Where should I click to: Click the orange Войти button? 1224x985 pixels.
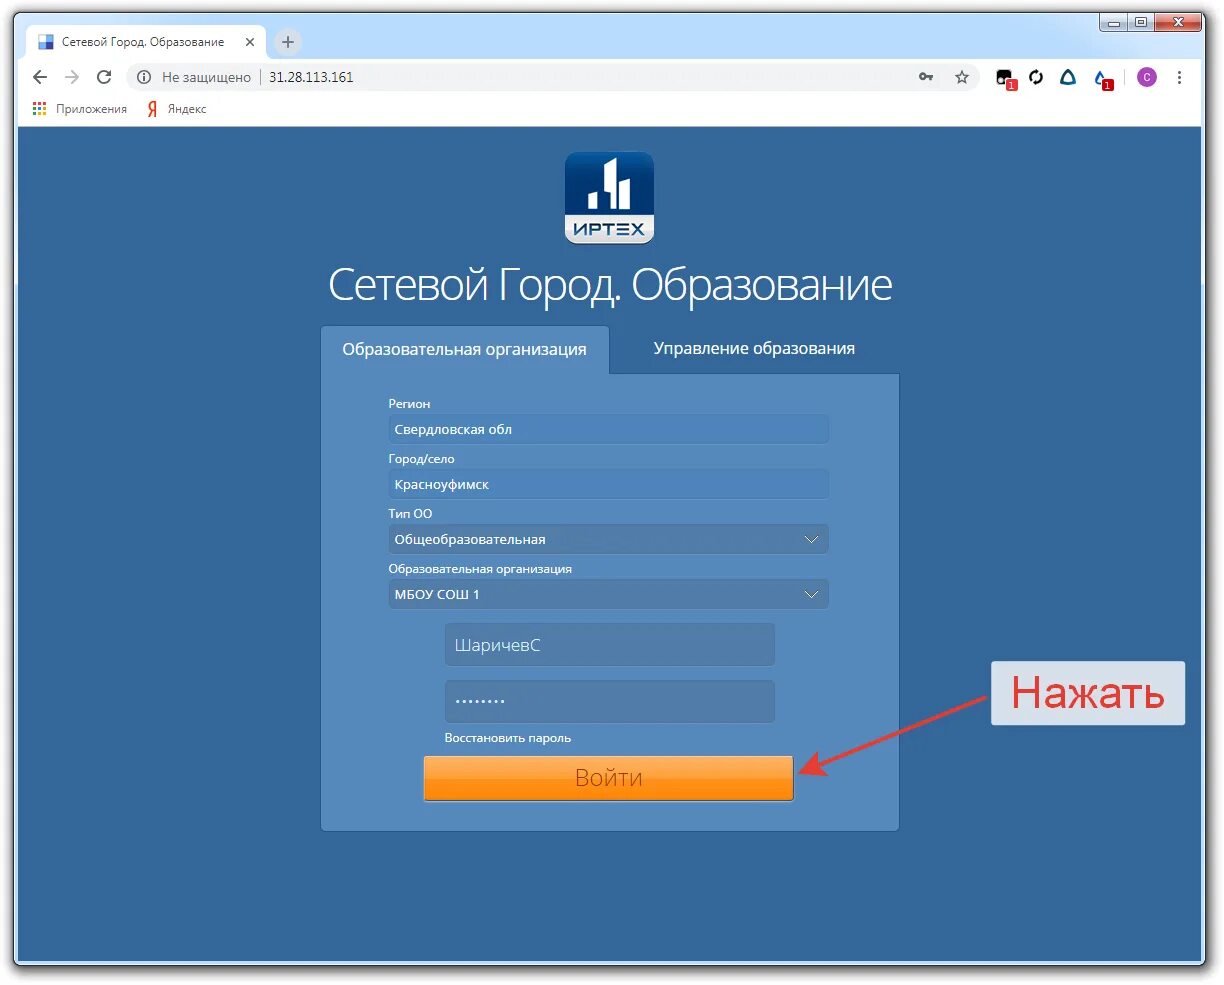coord(608,778)
